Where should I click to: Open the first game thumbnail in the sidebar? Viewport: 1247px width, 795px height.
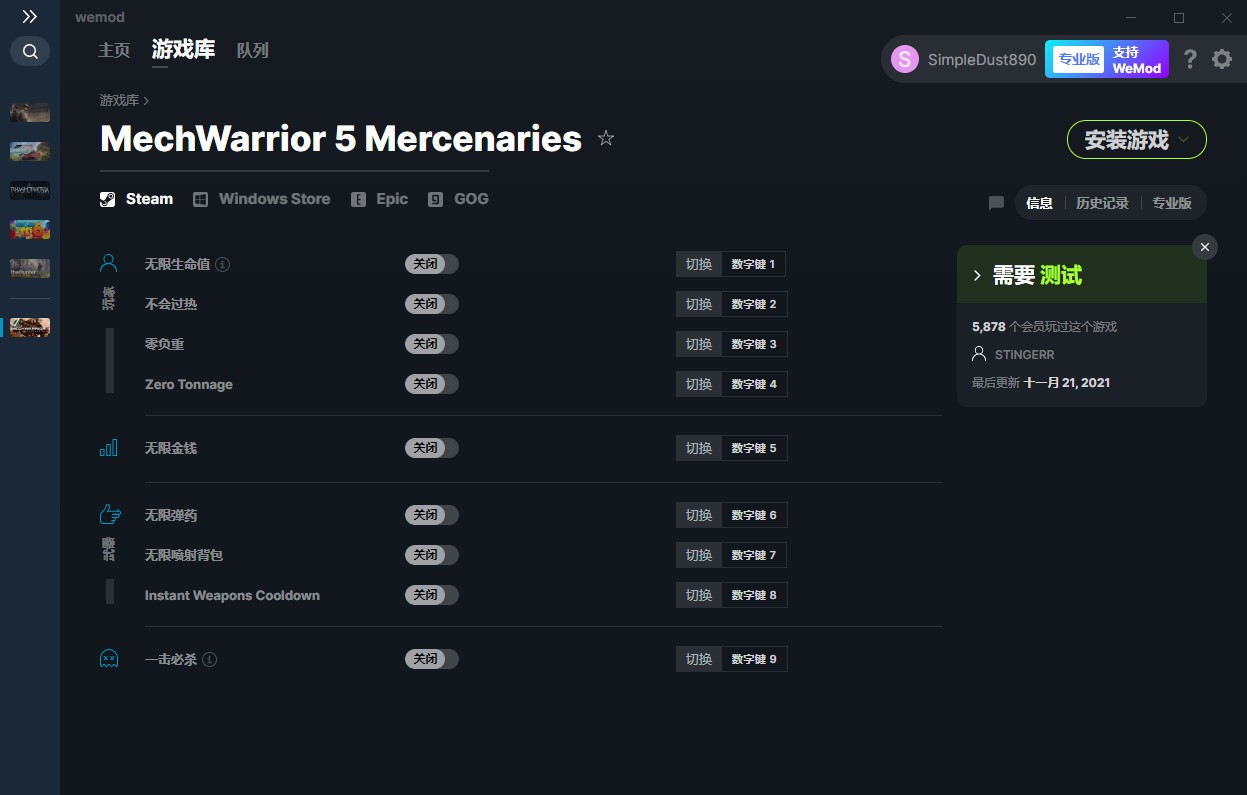coord(30,112)
